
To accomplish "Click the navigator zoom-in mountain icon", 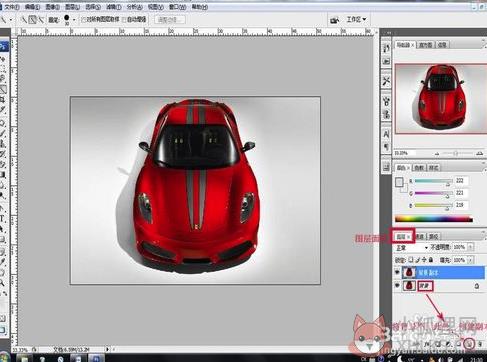I will [x=479, y=153].
